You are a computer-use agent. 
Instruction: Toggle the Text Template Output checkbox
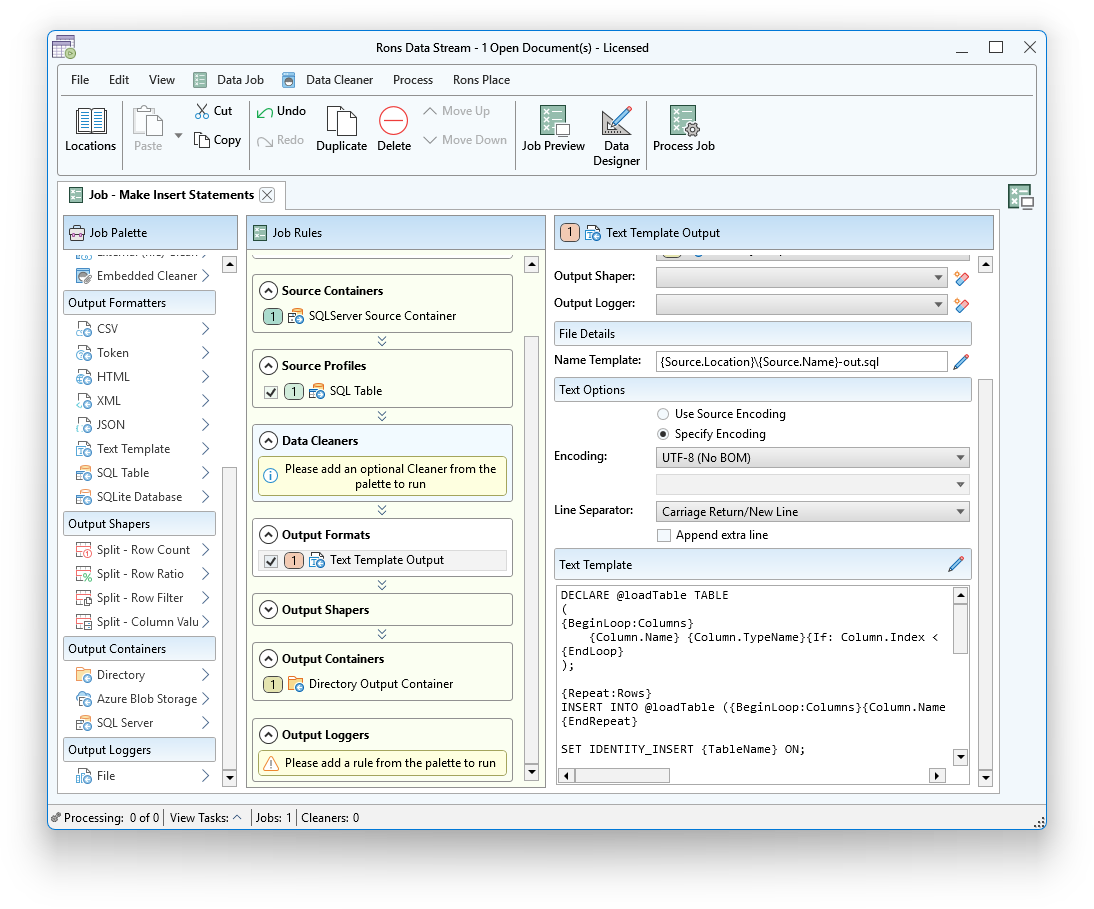click(x=271, y=561)
